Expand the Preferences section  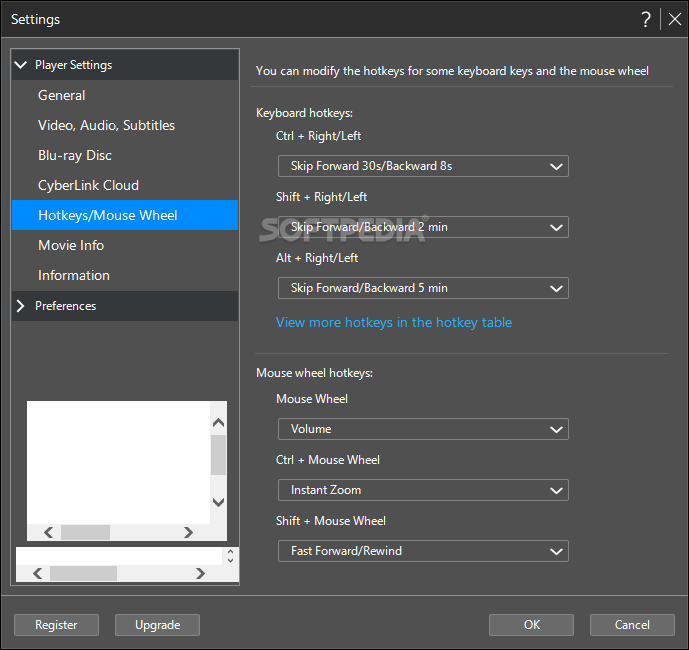coord(20,306)
